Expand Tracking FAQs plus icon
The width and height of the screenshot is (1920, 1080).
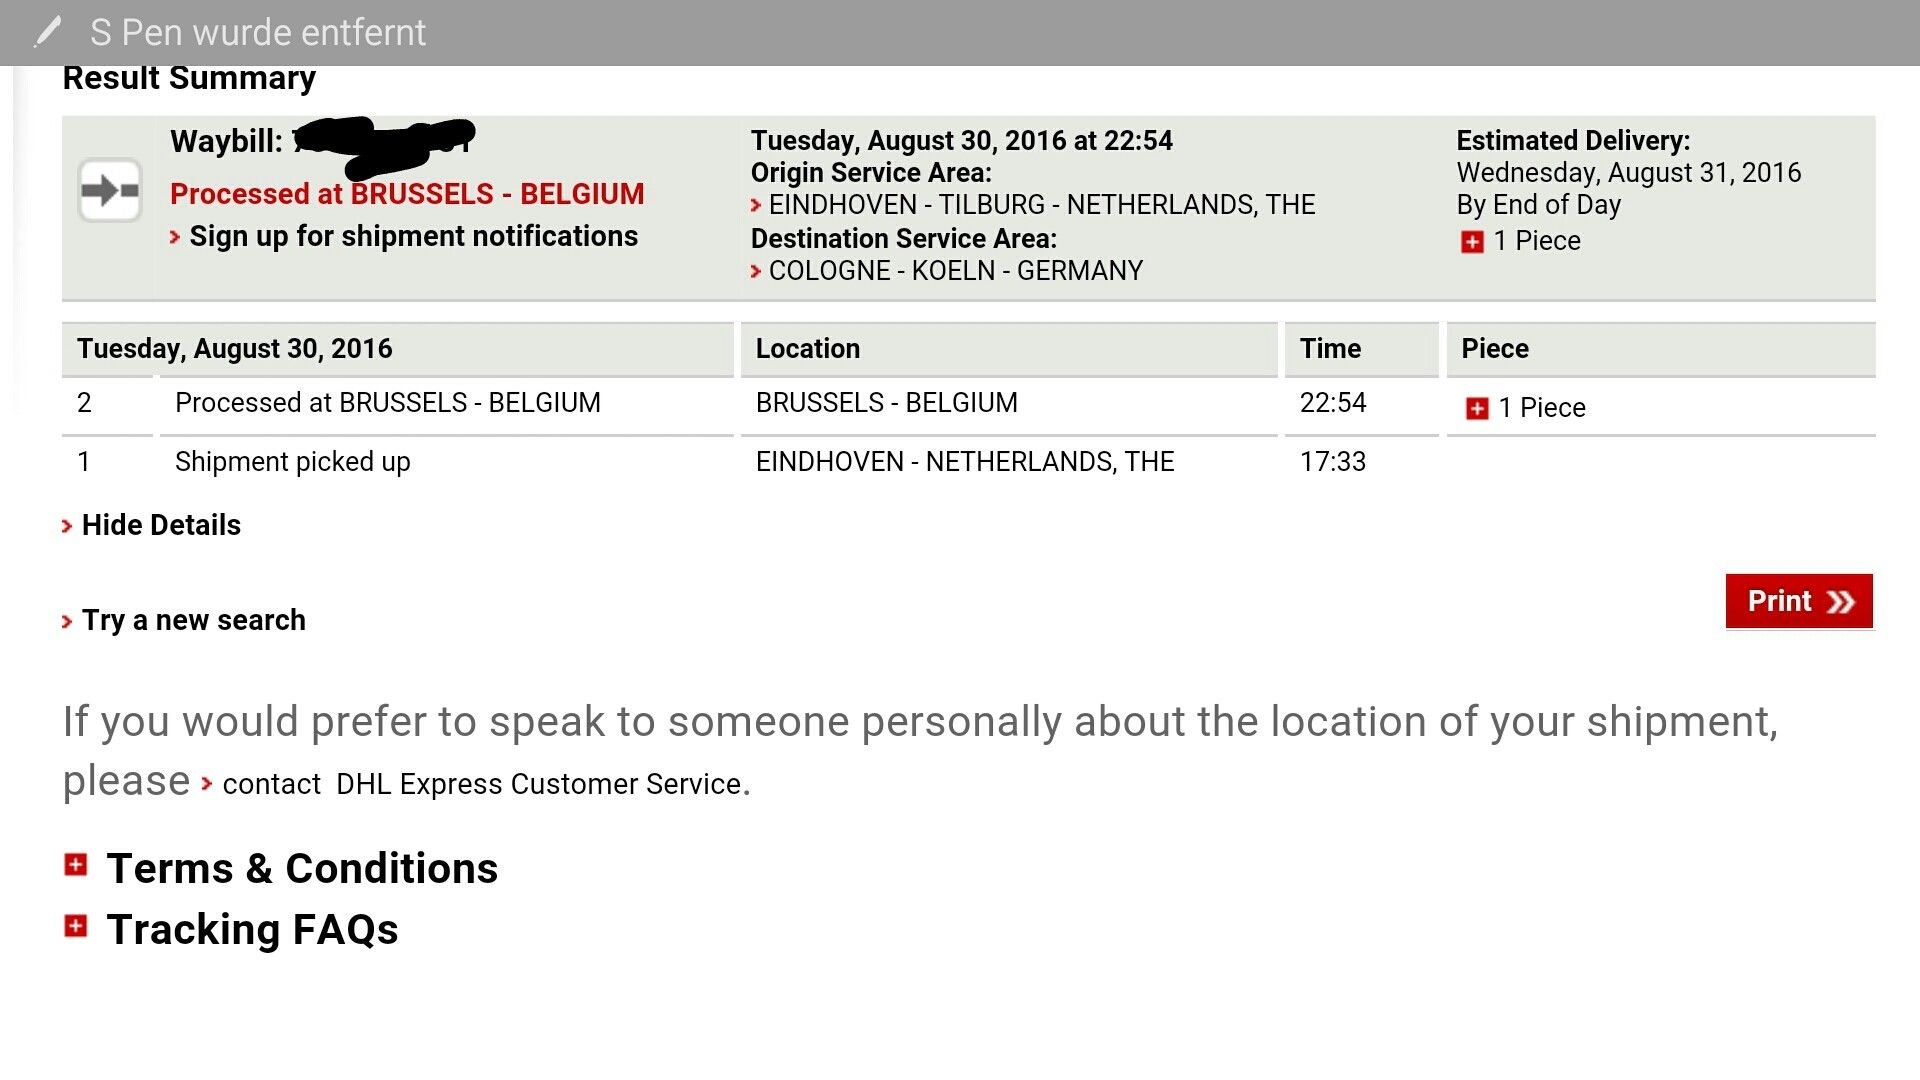76,926
